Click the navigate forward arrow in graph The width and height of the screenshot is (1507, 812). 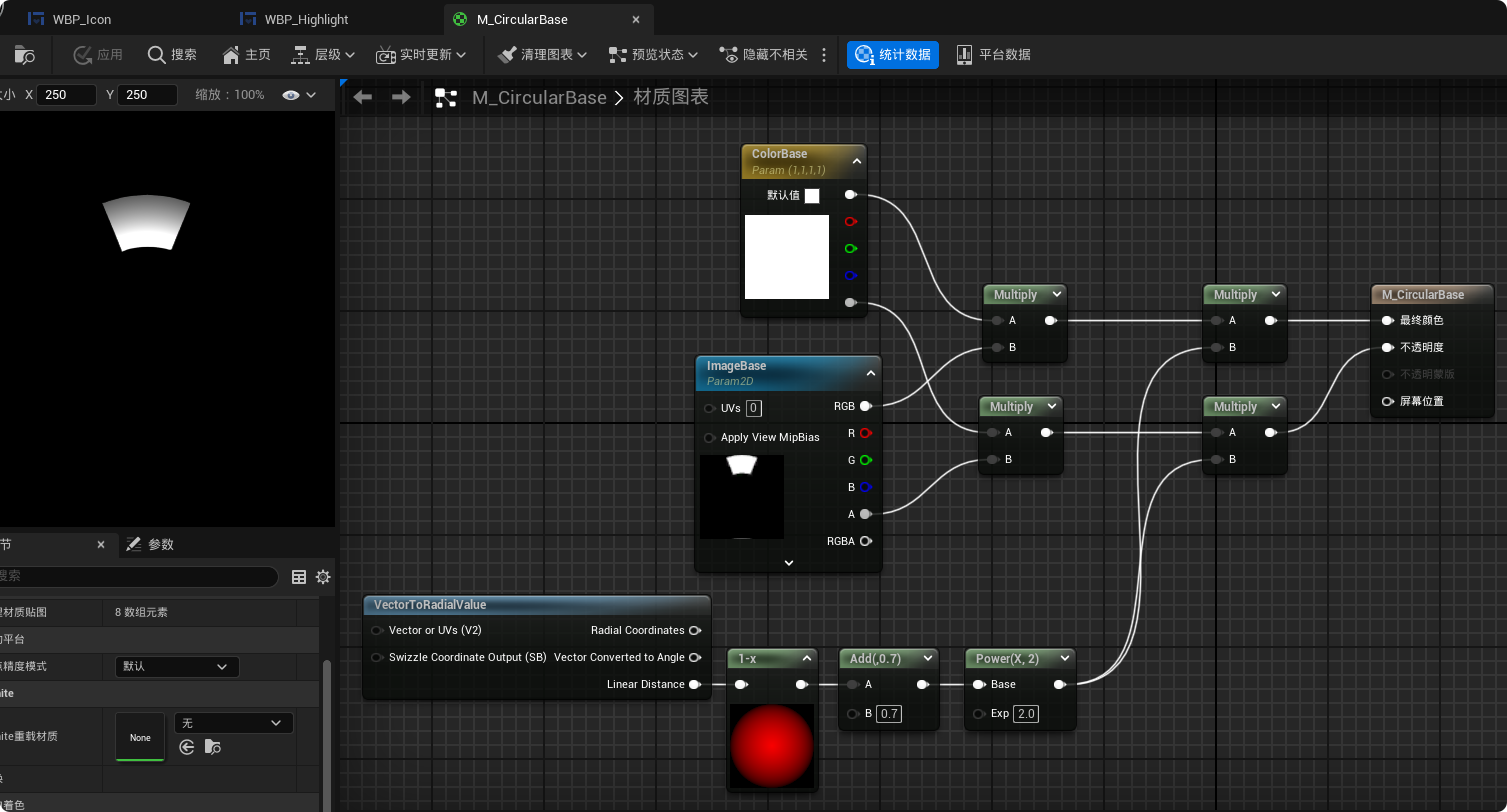(x=401, y=97)
